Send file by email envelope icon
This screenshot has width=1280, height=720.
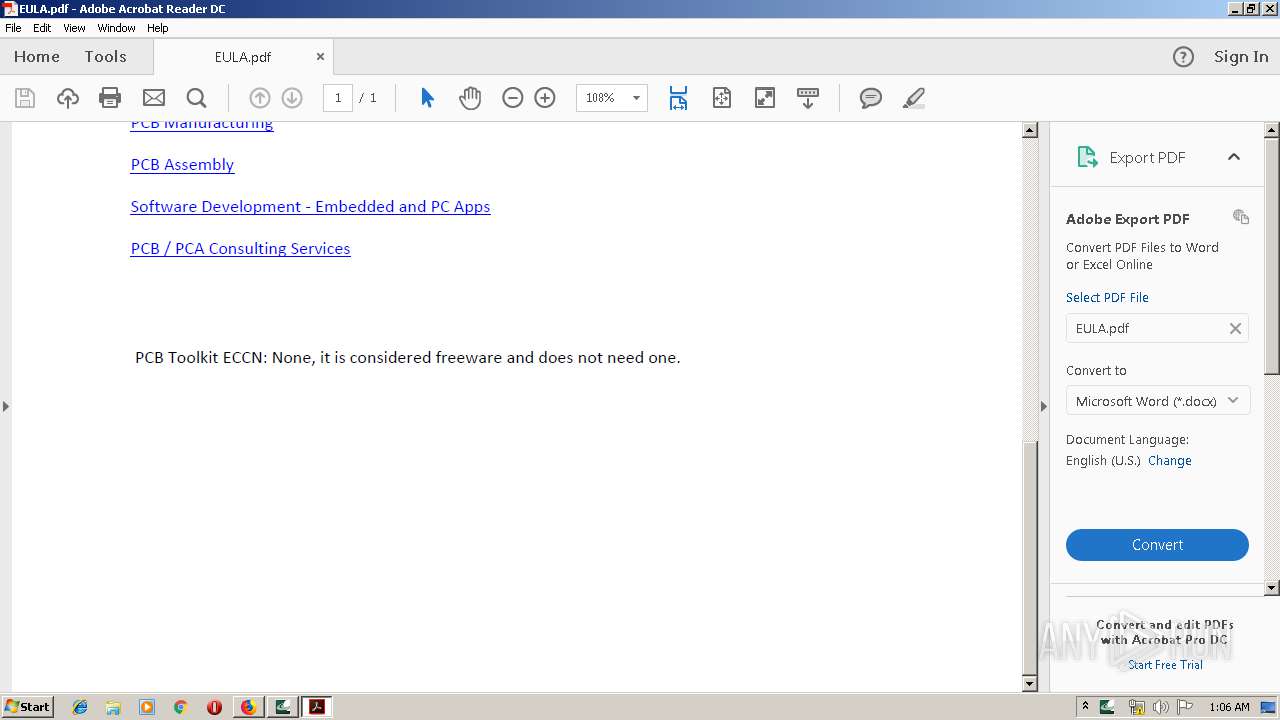tap(153, 98)
